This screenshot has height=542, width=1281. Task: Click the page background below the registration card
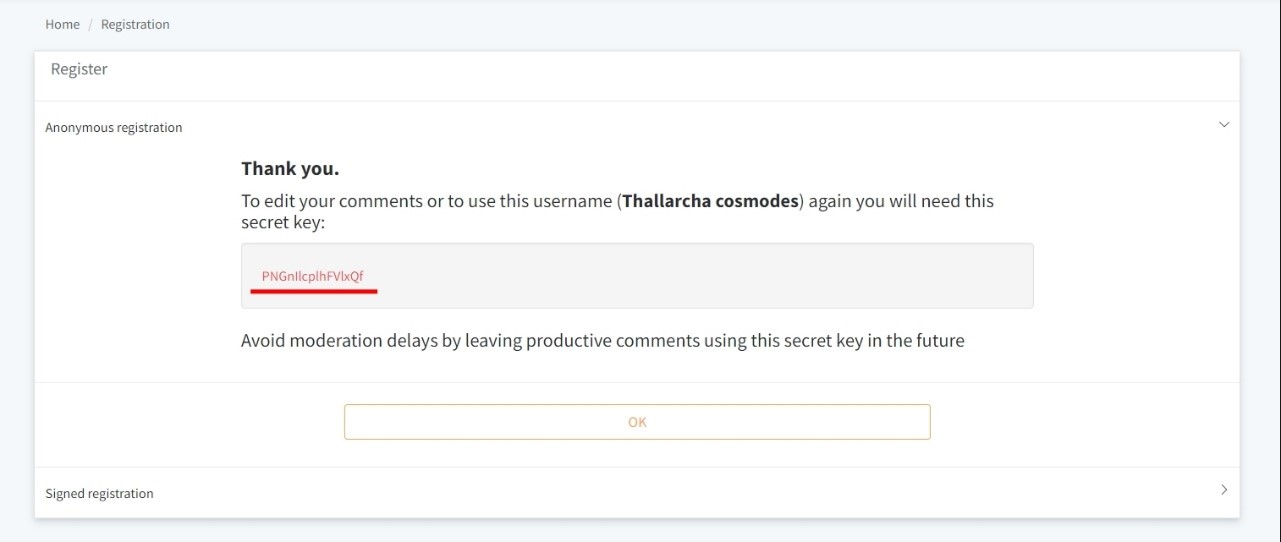tap(640, 531)
